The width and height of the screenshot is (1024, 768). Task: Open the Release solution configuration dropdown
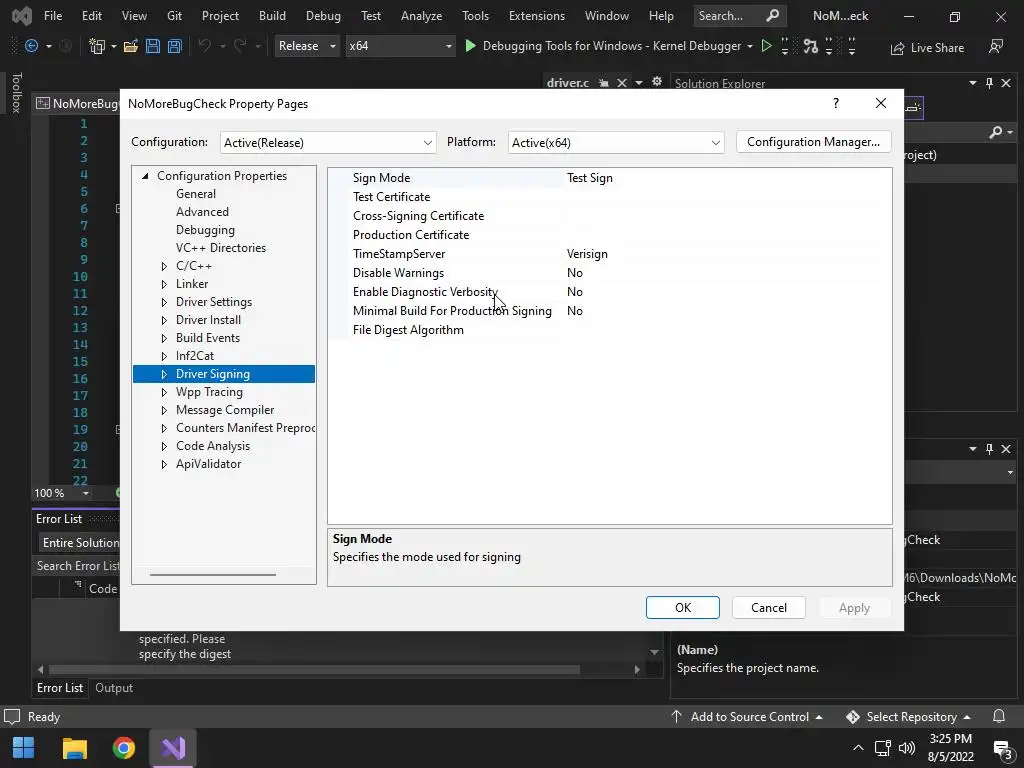tap(307, 46)
